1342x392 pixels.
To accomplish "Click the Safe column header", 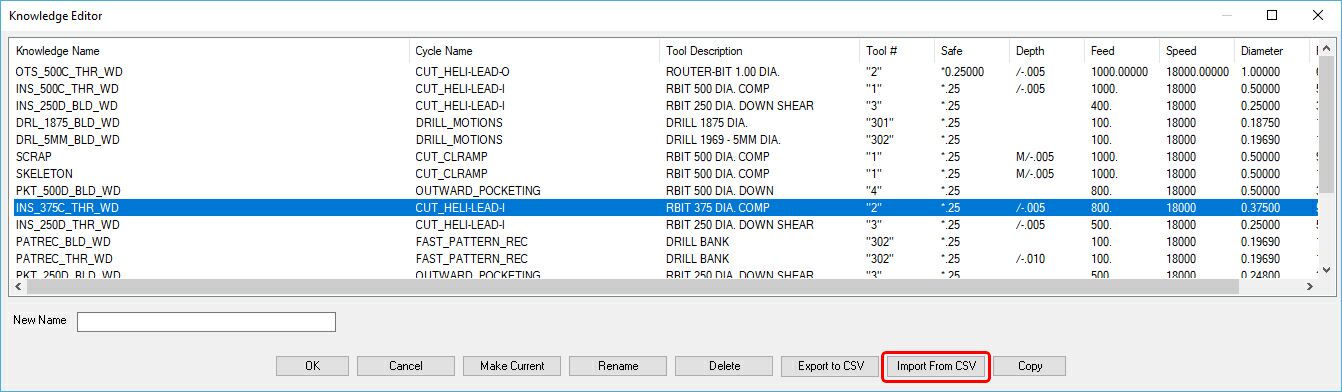I will tap(972, 51).
